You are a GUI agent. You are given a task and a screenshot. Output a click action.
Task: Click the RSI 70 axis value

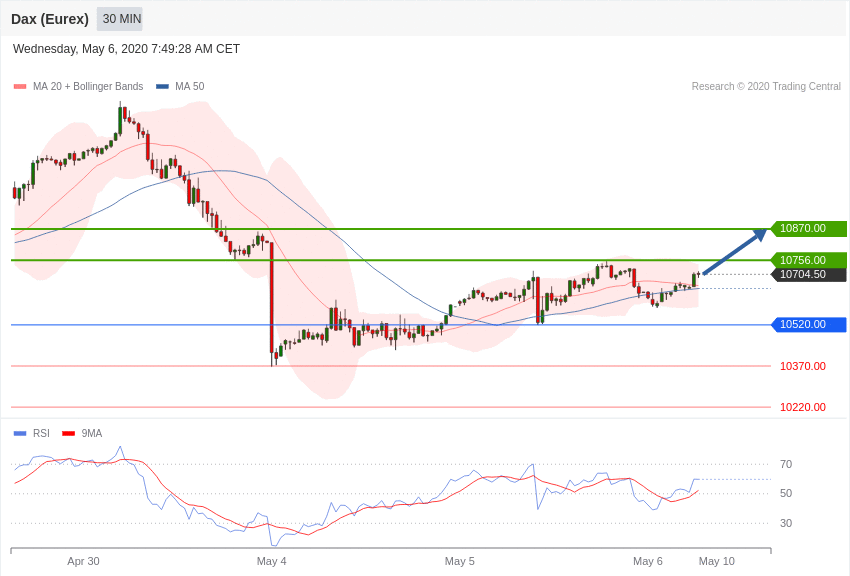coord(786,464)
